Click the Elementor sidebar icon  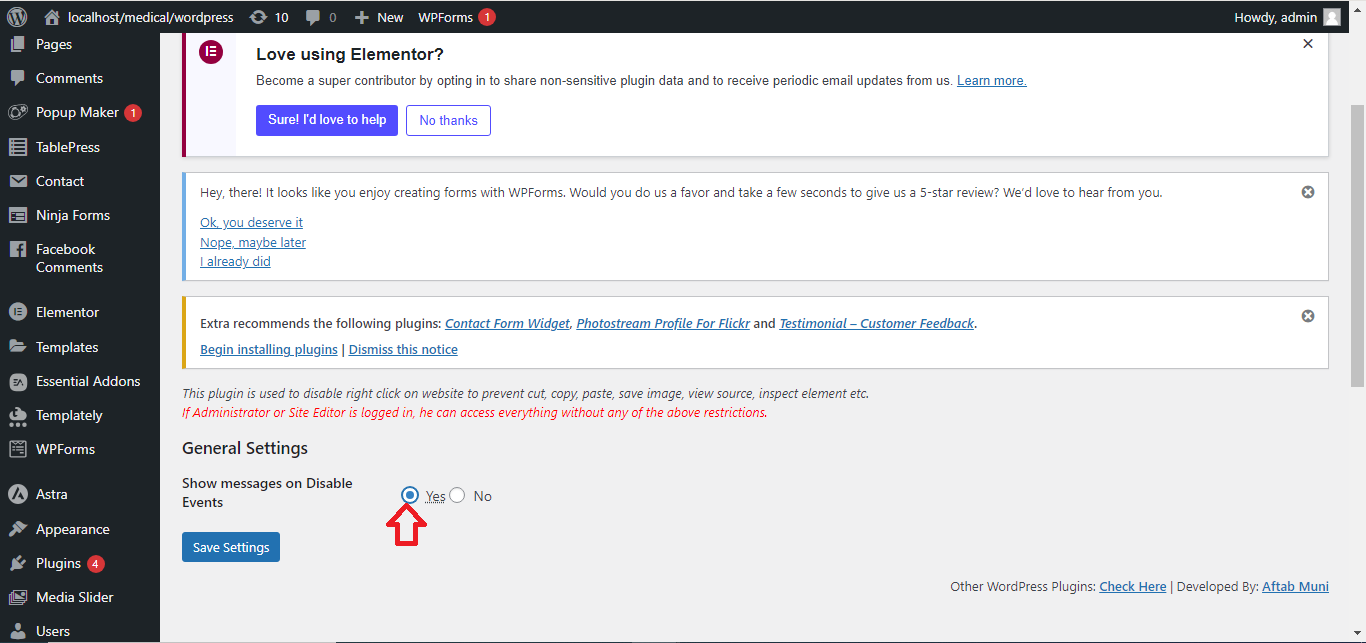(x=17, y=312)
